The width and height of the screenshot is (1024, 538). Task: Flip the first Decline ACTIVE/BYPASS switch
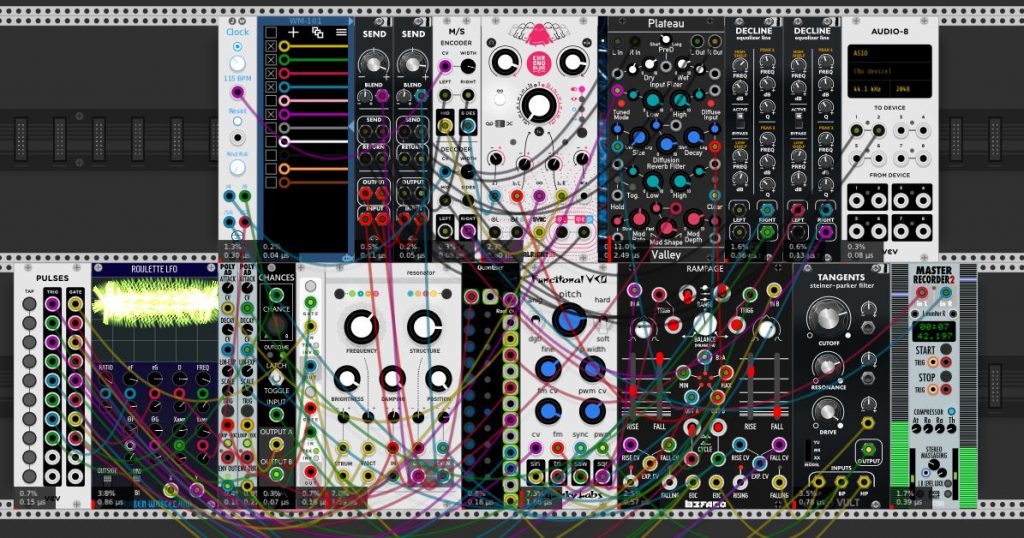739,122
